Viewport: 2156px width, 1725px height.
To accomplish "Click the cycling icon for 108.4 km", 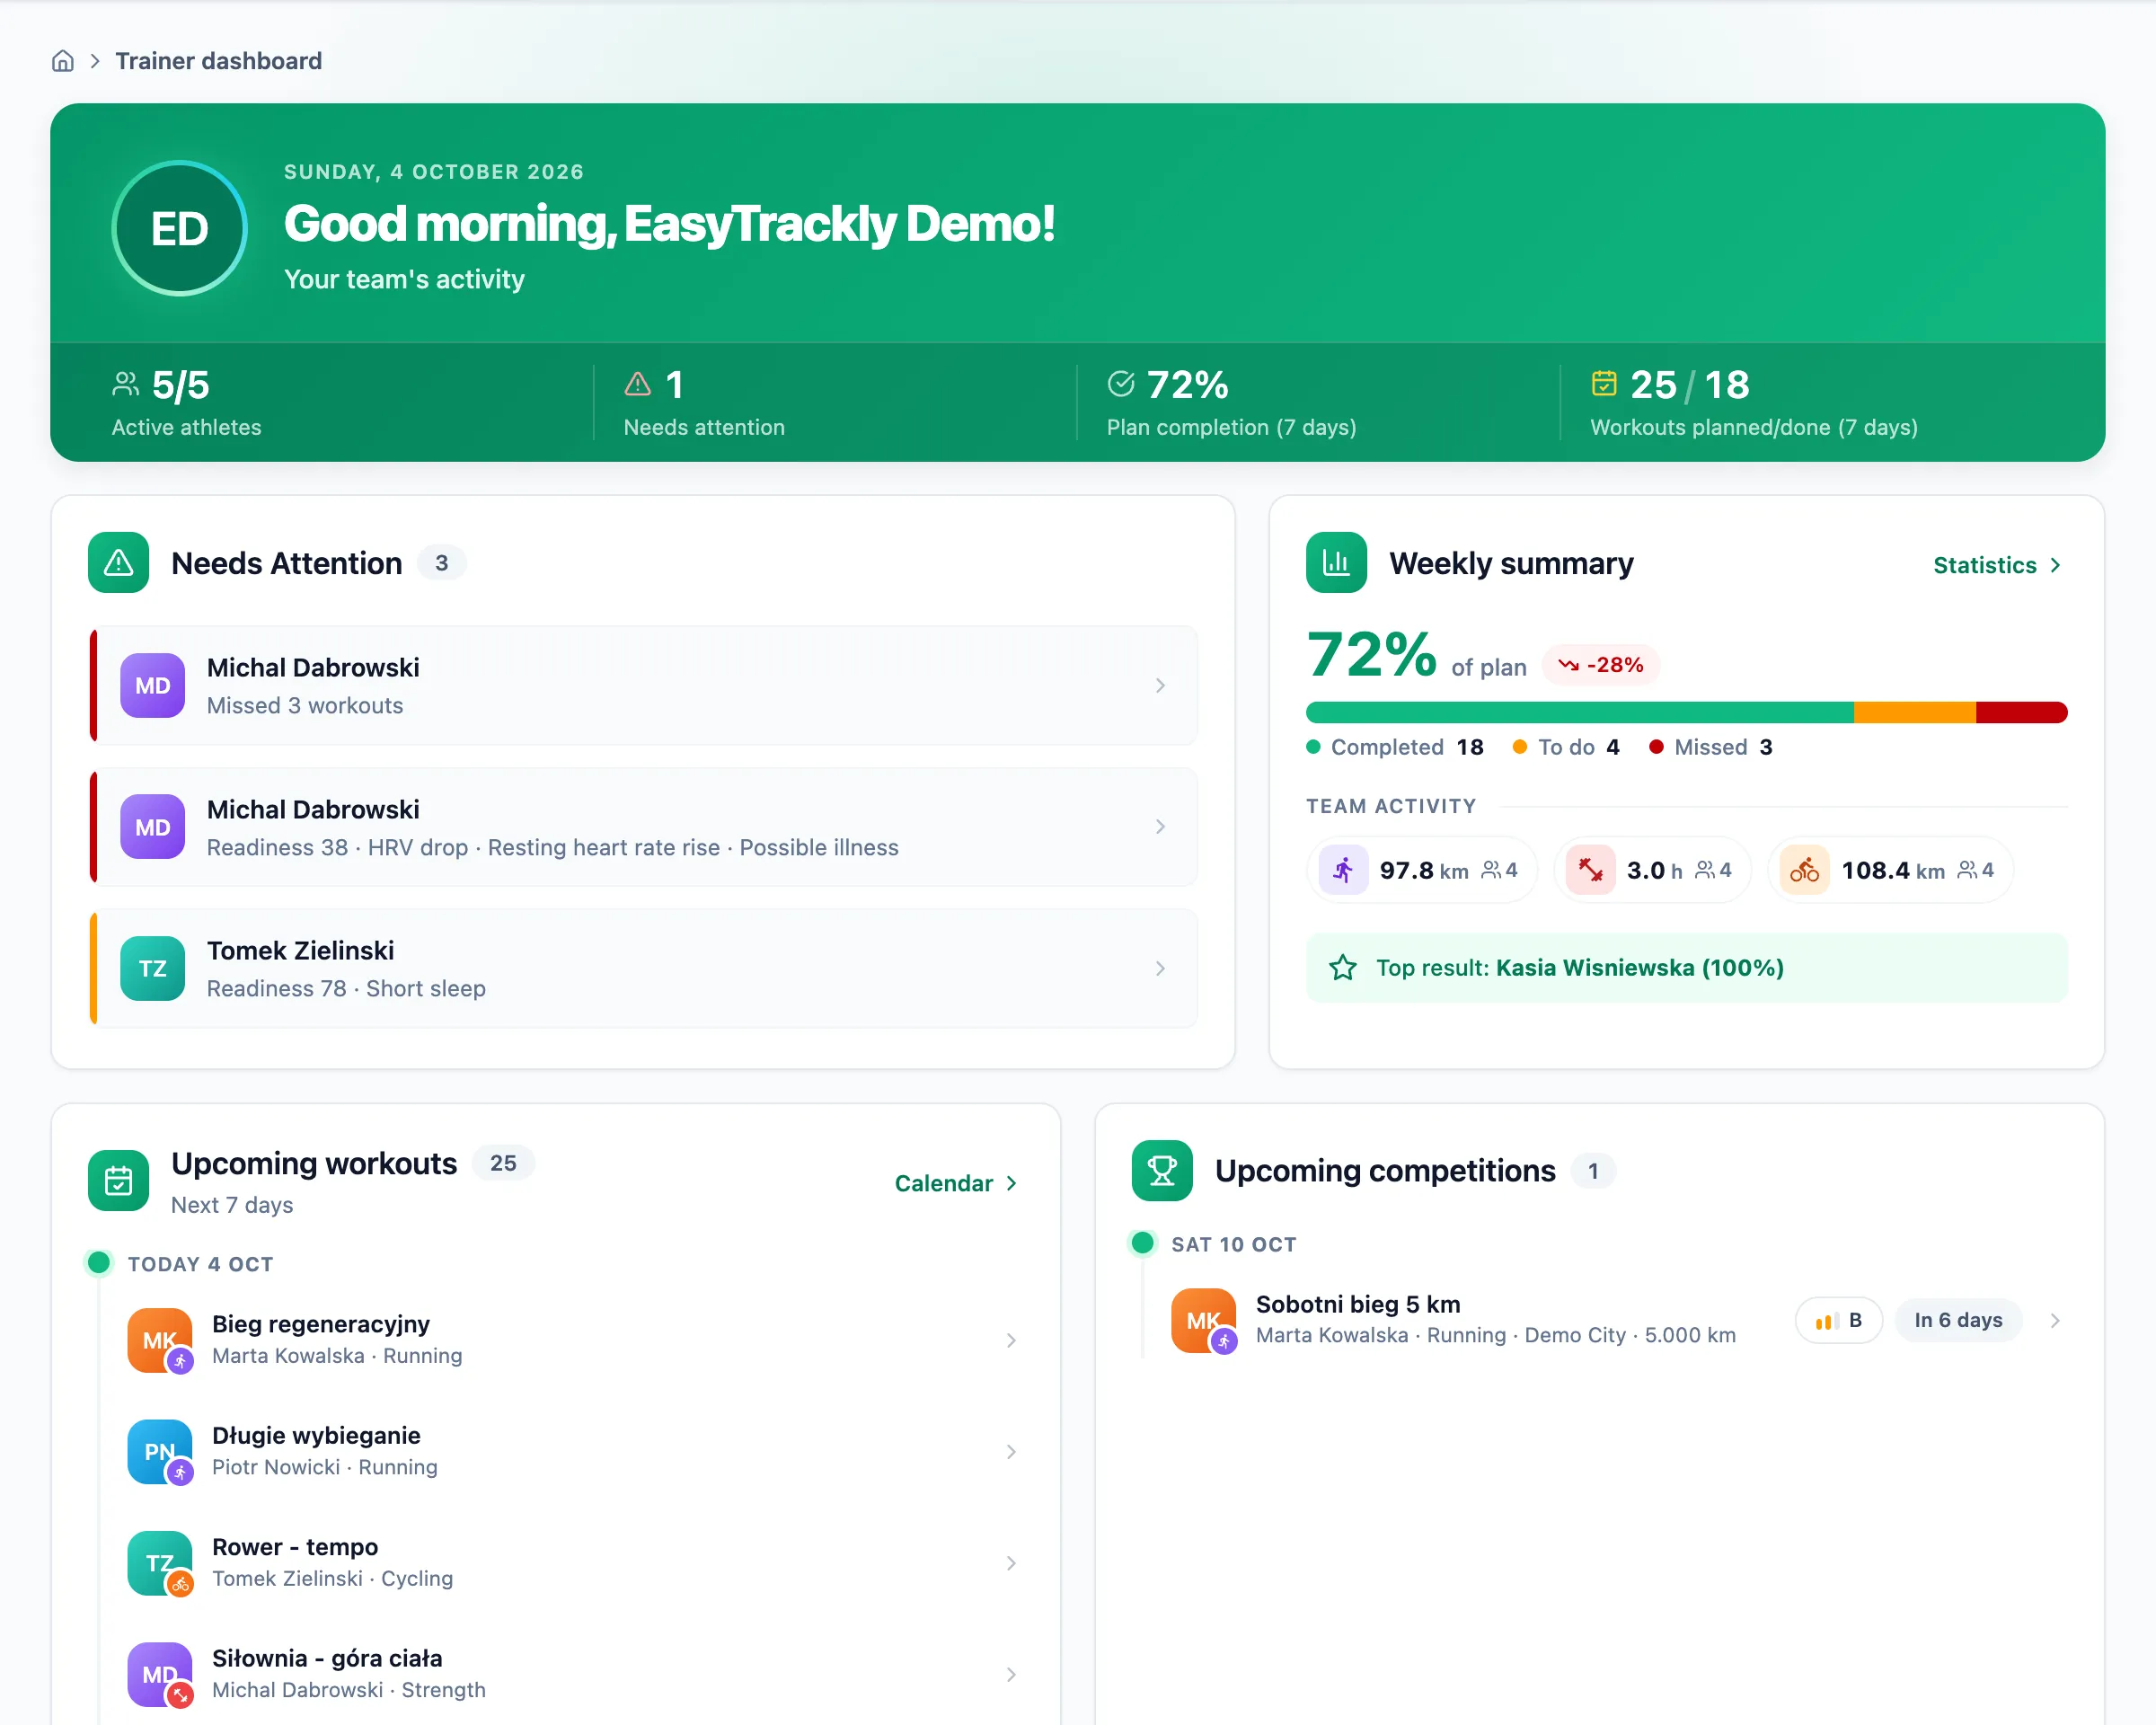I will pos(1805,870).
